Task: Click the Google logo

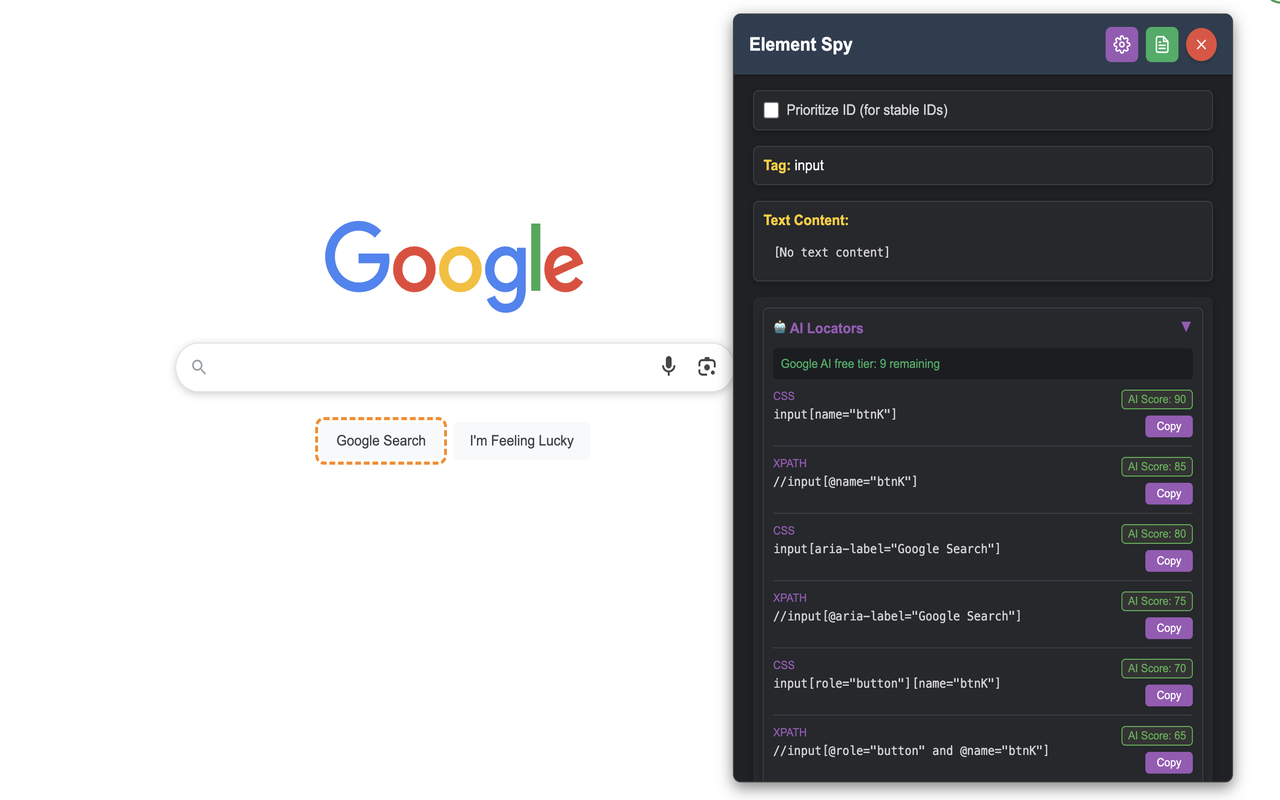Action: (454, 265)
